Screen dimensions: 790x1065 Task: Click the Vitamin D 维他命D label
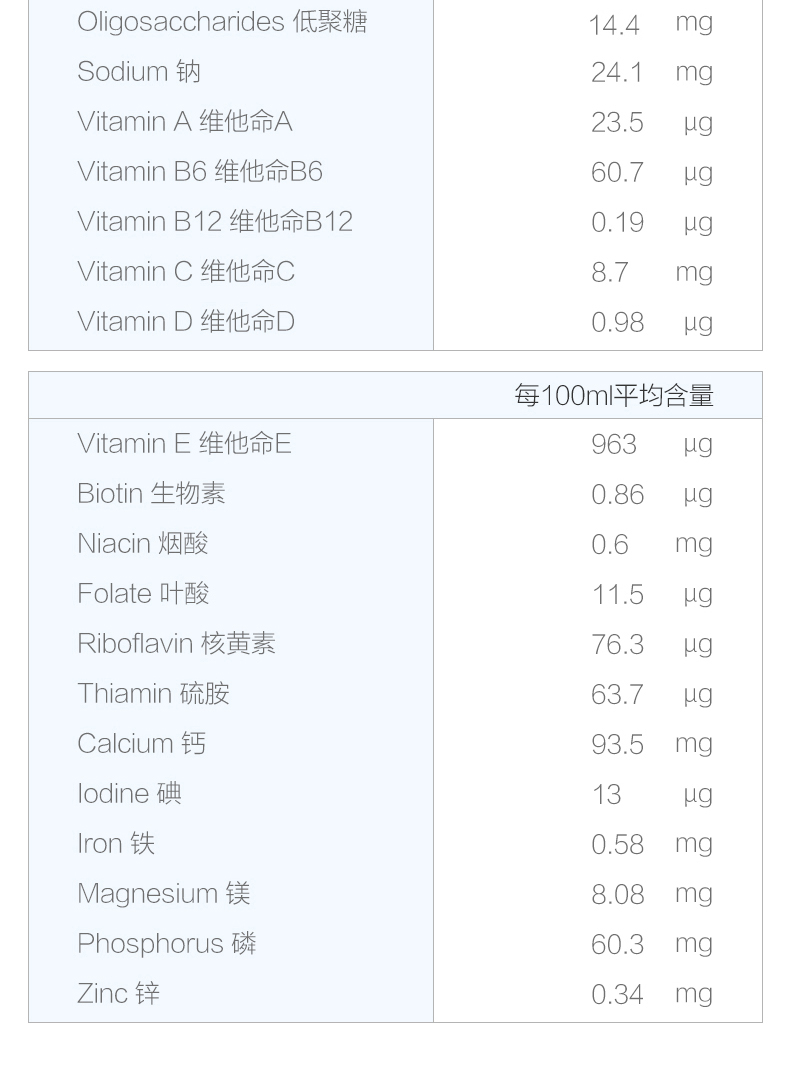tap(186, 322)
